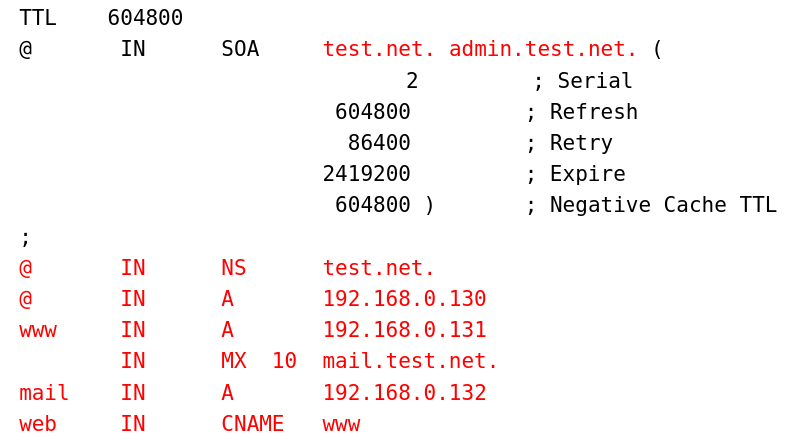Click the Expire value 2419200

pos(366,174)
